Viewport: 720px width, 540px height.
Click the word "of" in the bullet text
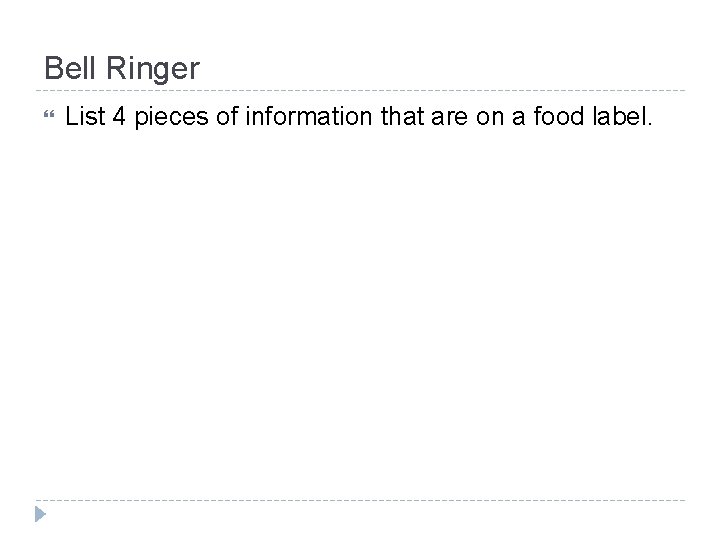[x=227, y=116]
